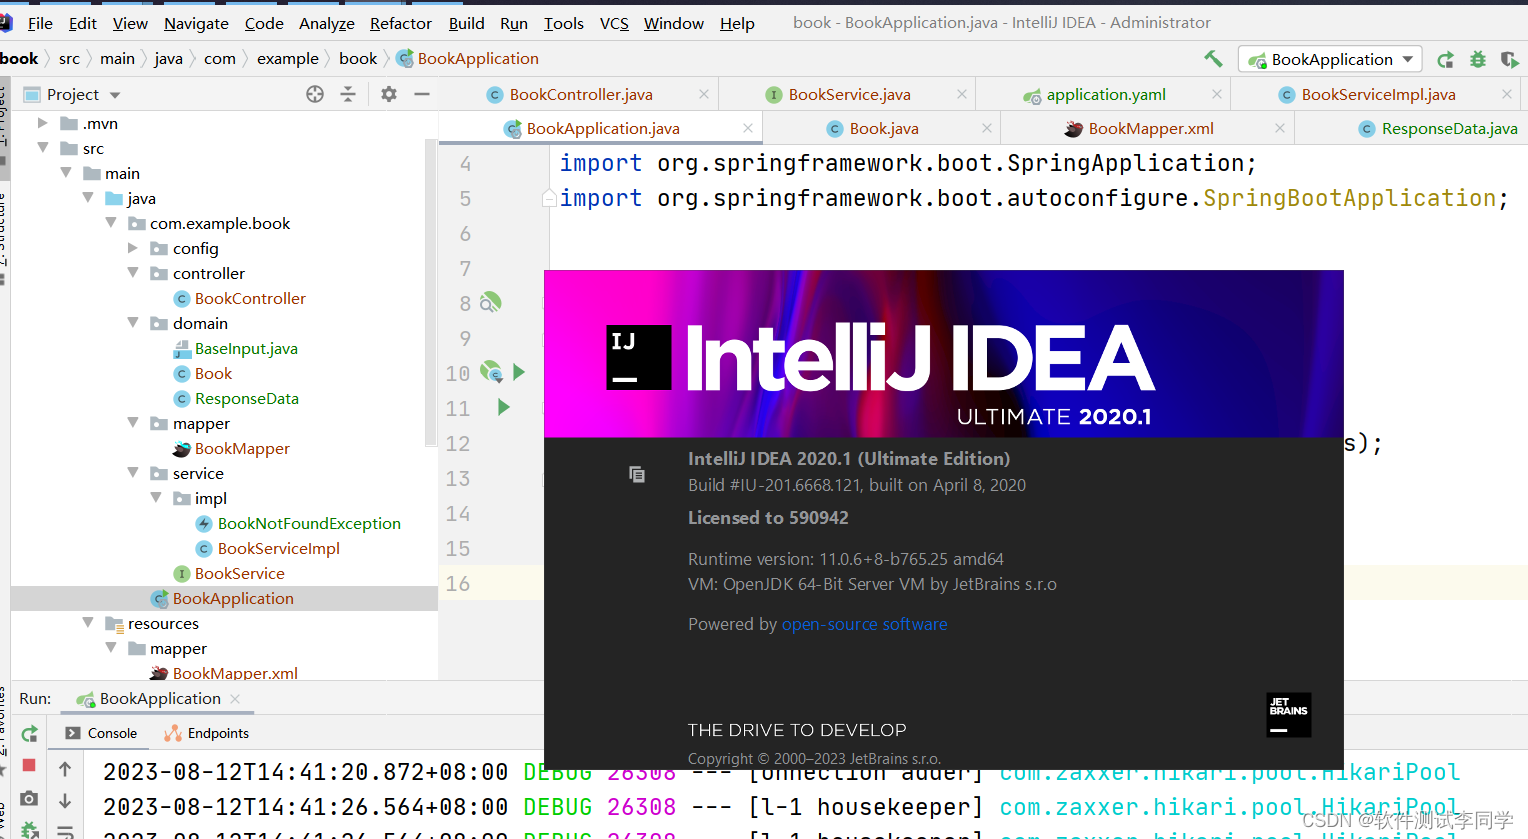Viewport: 1528px width, 839px height.
Task: Dump threads with the camera icon
Action: (x=30, y=798)
